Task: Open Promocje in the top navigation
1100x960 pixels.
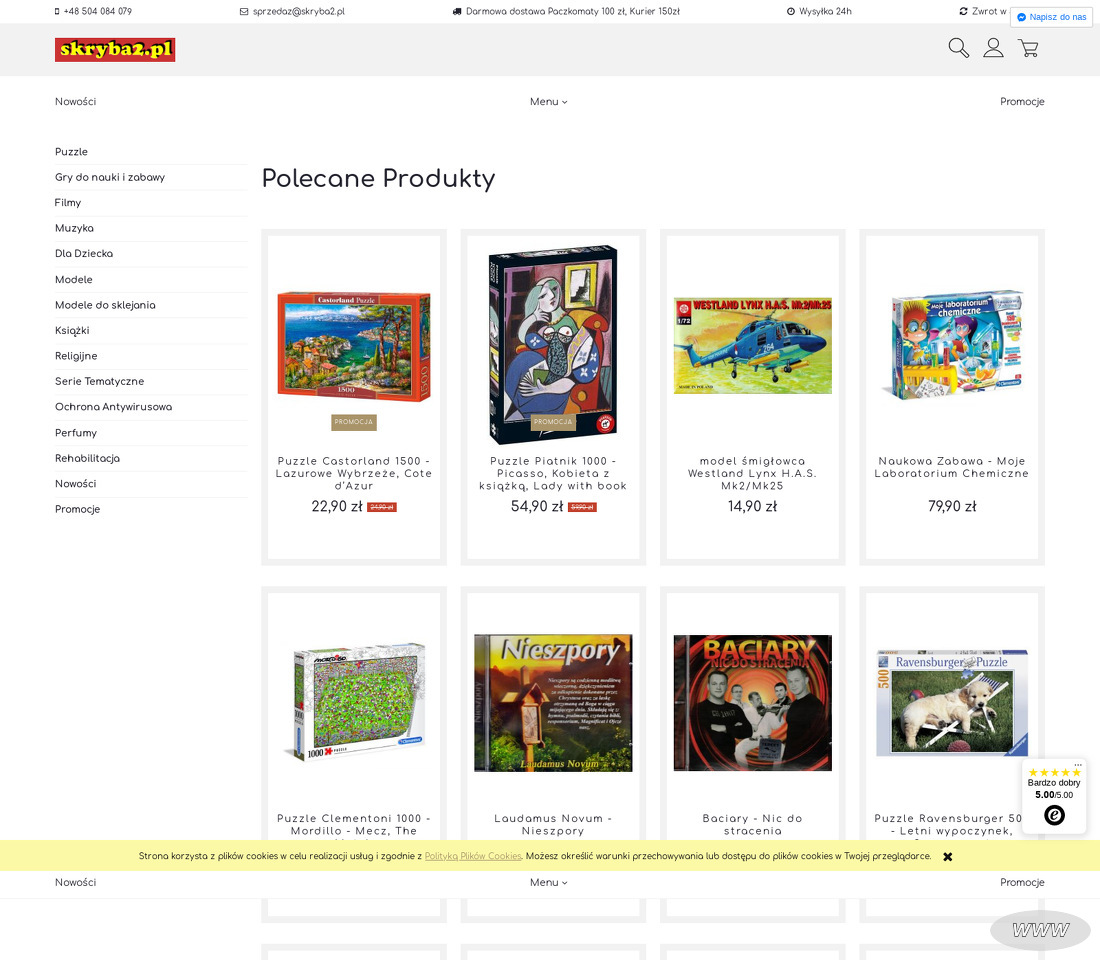Action: tap(1022, 102)
